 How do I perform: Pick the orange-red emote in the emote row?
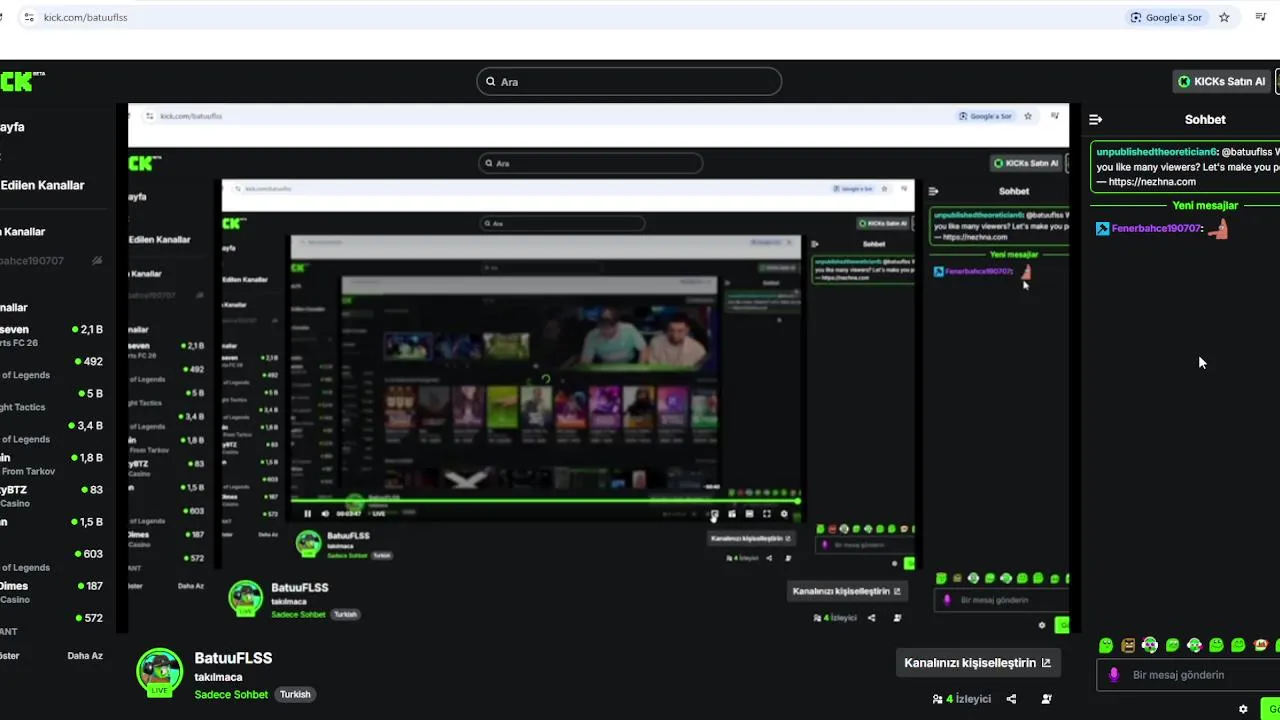pyautogui.click(x=1260, y=646)
